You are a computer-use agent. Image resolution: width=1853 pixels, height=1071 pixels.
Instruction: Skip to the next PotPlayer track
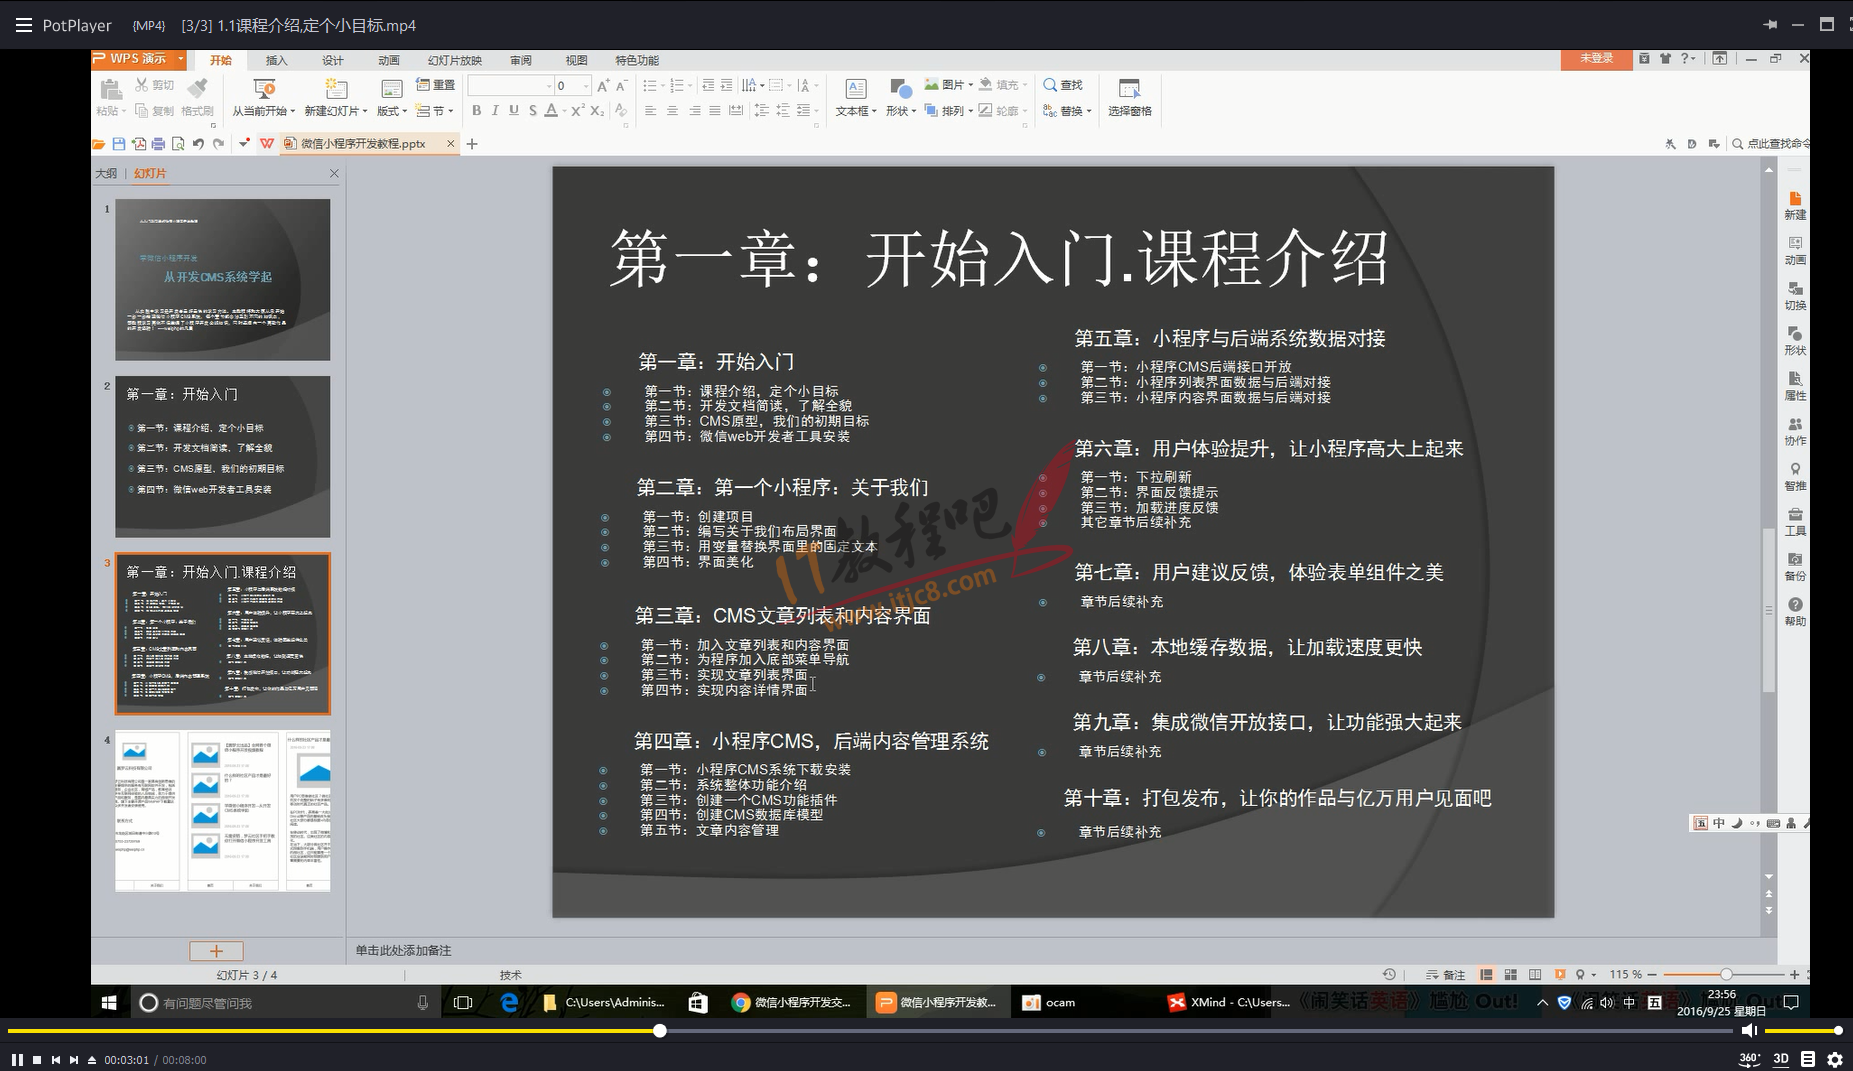point(74,1059)
